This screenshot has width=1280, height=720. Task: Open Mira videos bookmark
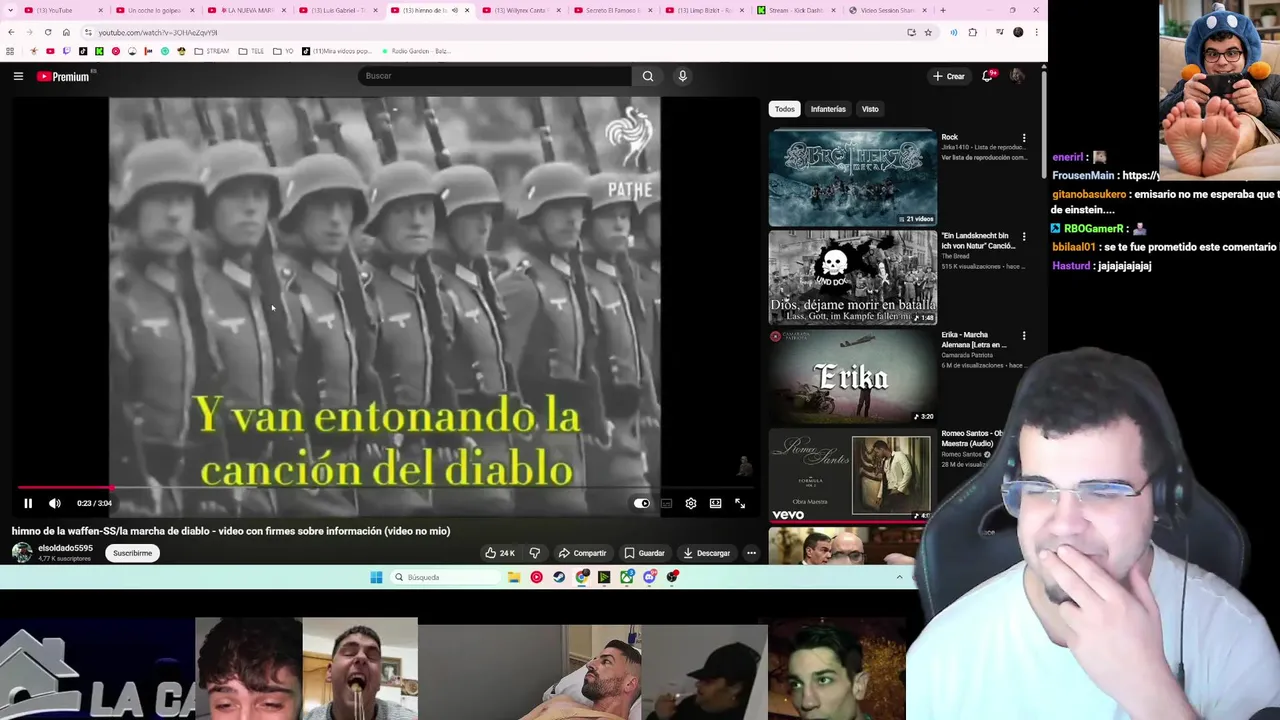tap(336, 51)
